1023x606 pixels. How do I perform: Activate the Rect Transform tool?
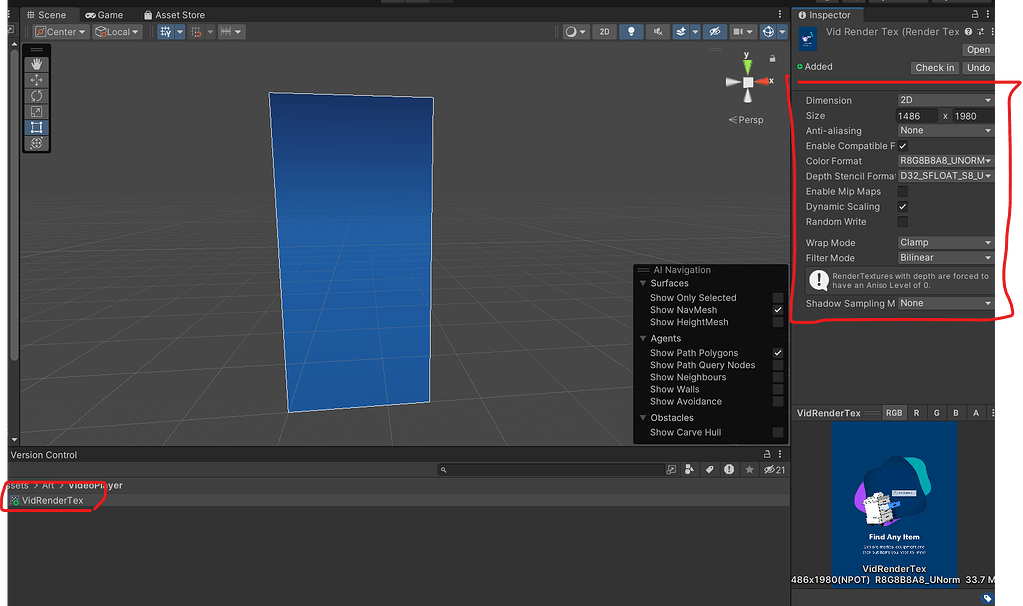click(36, 127)
